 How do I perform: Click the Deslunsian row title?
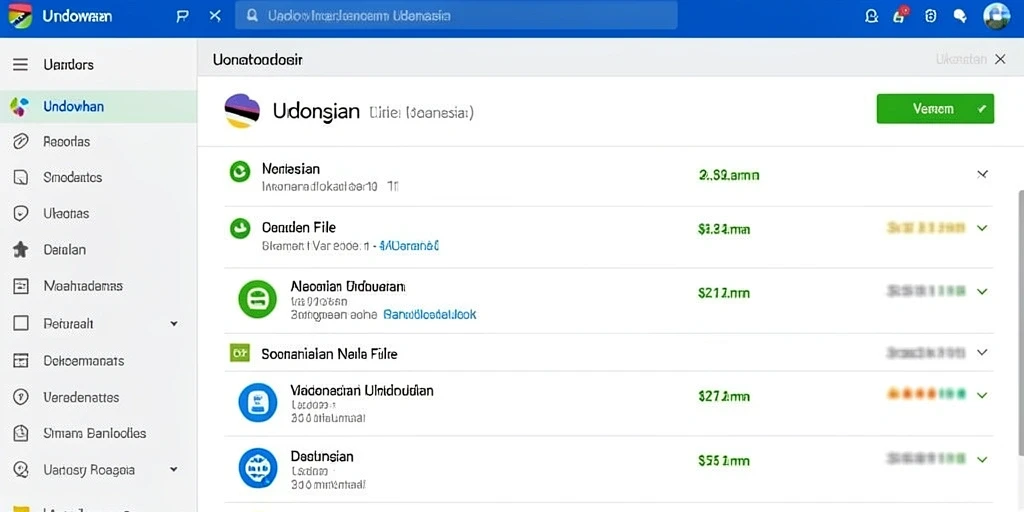(322, 456)
